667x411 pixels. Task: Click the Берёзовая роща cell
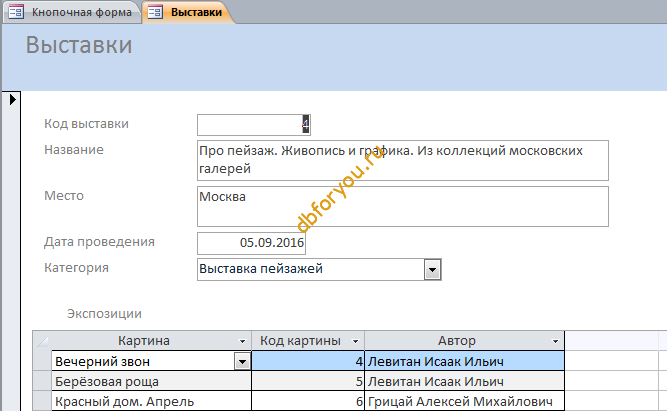click(x=151, y=381)
